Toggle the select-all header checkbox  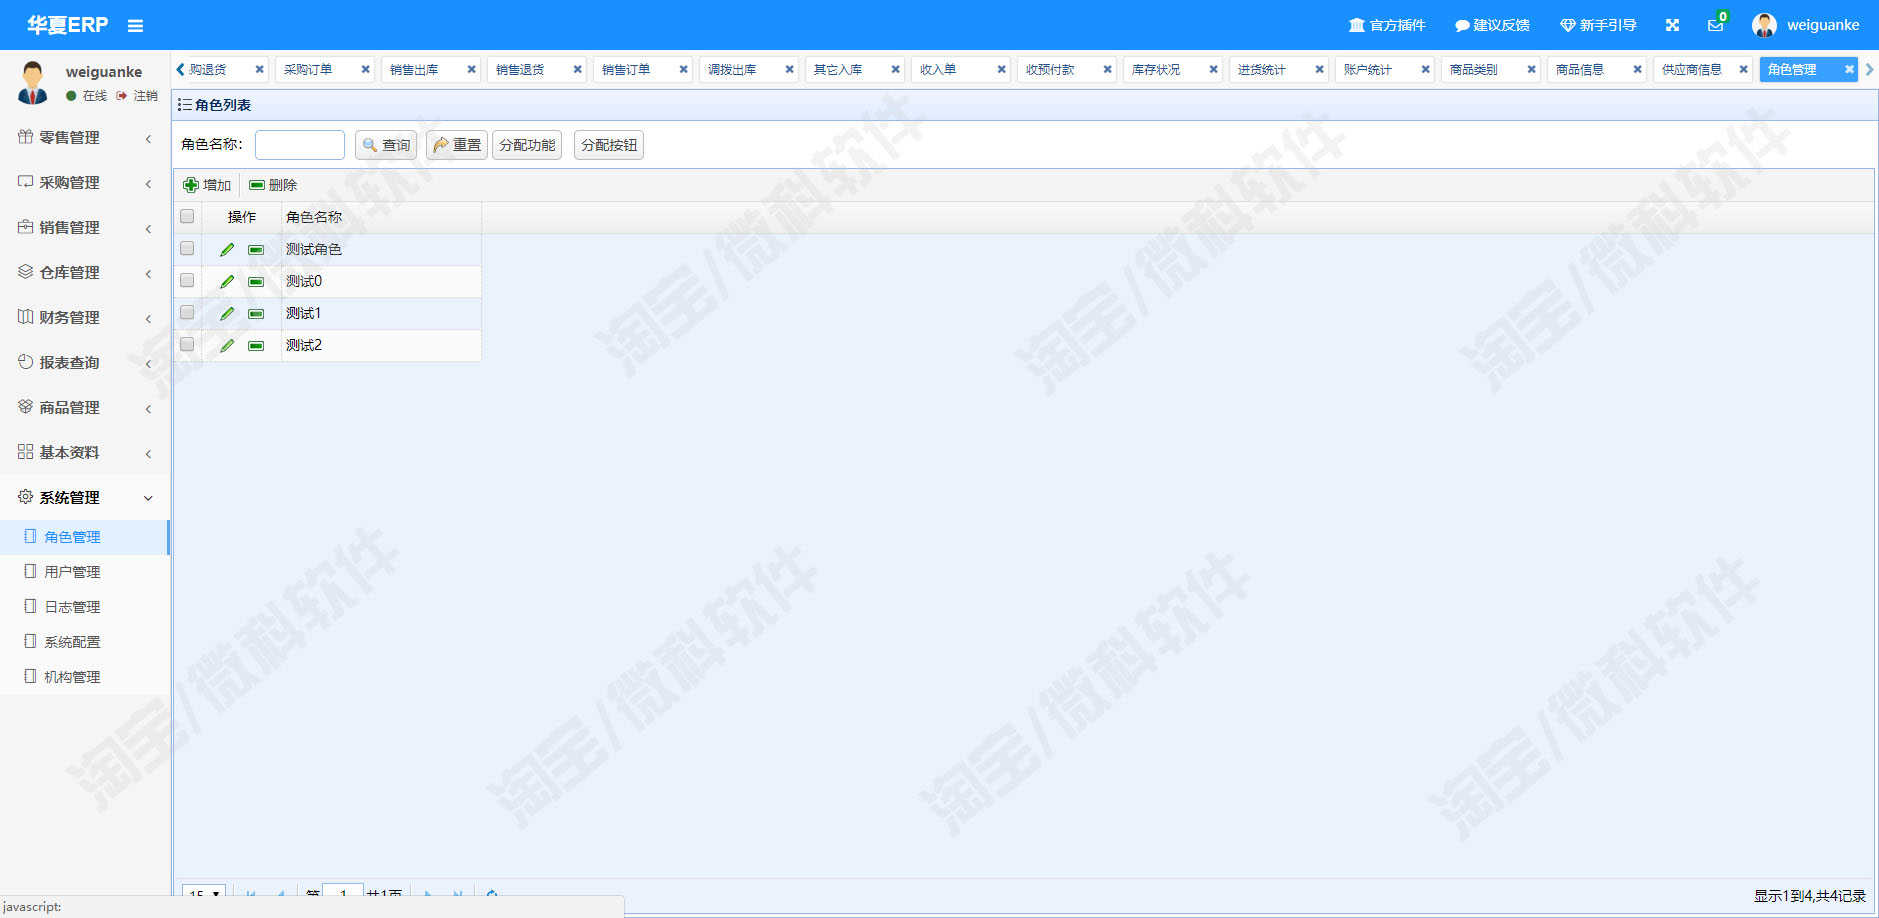[187, 216]
